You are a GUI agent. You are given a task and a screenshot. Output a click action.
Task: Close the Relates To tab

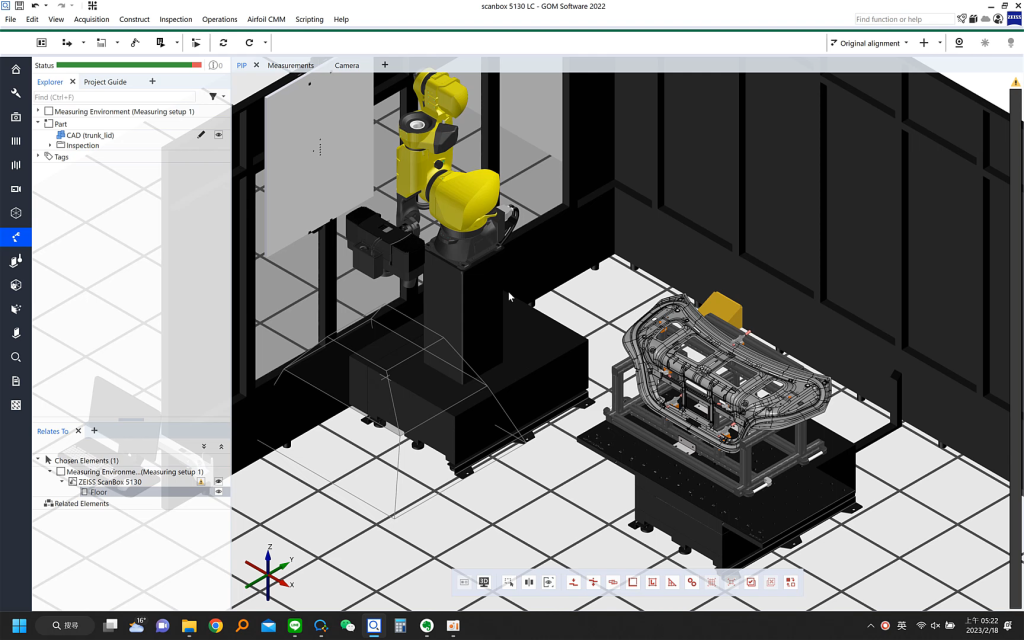tap(78, 430)
